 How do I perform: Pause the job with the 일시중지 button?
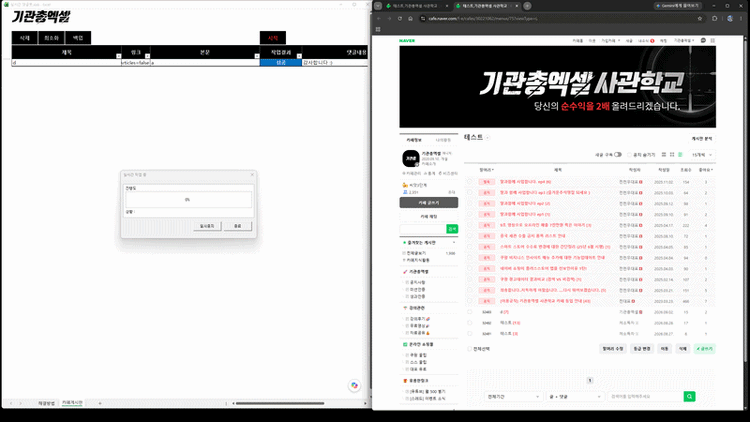coord(207,226)
